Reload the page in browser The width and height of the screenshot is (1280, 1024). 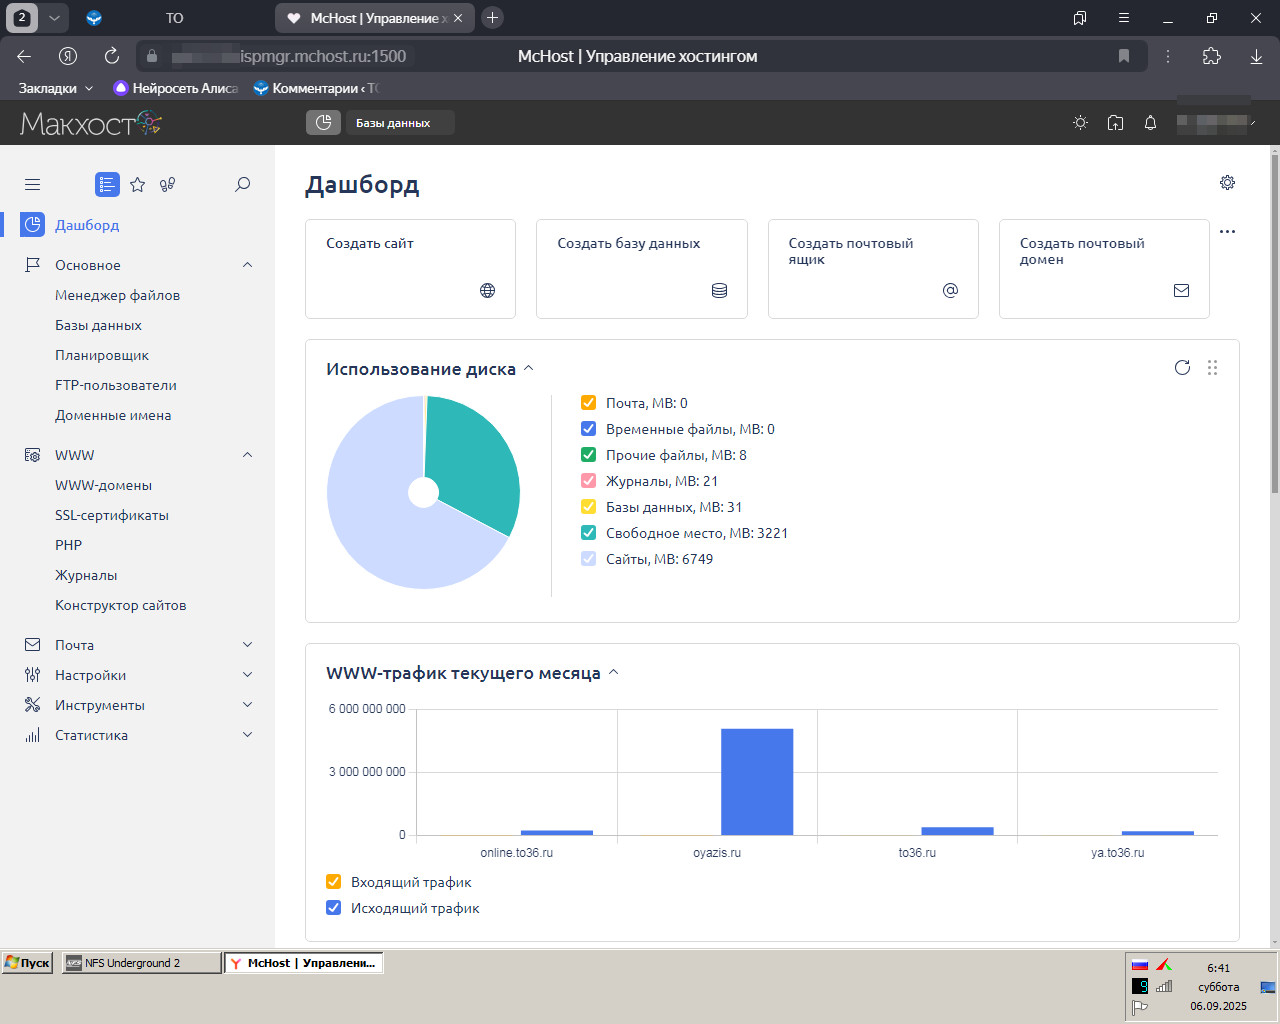[112, 56]
